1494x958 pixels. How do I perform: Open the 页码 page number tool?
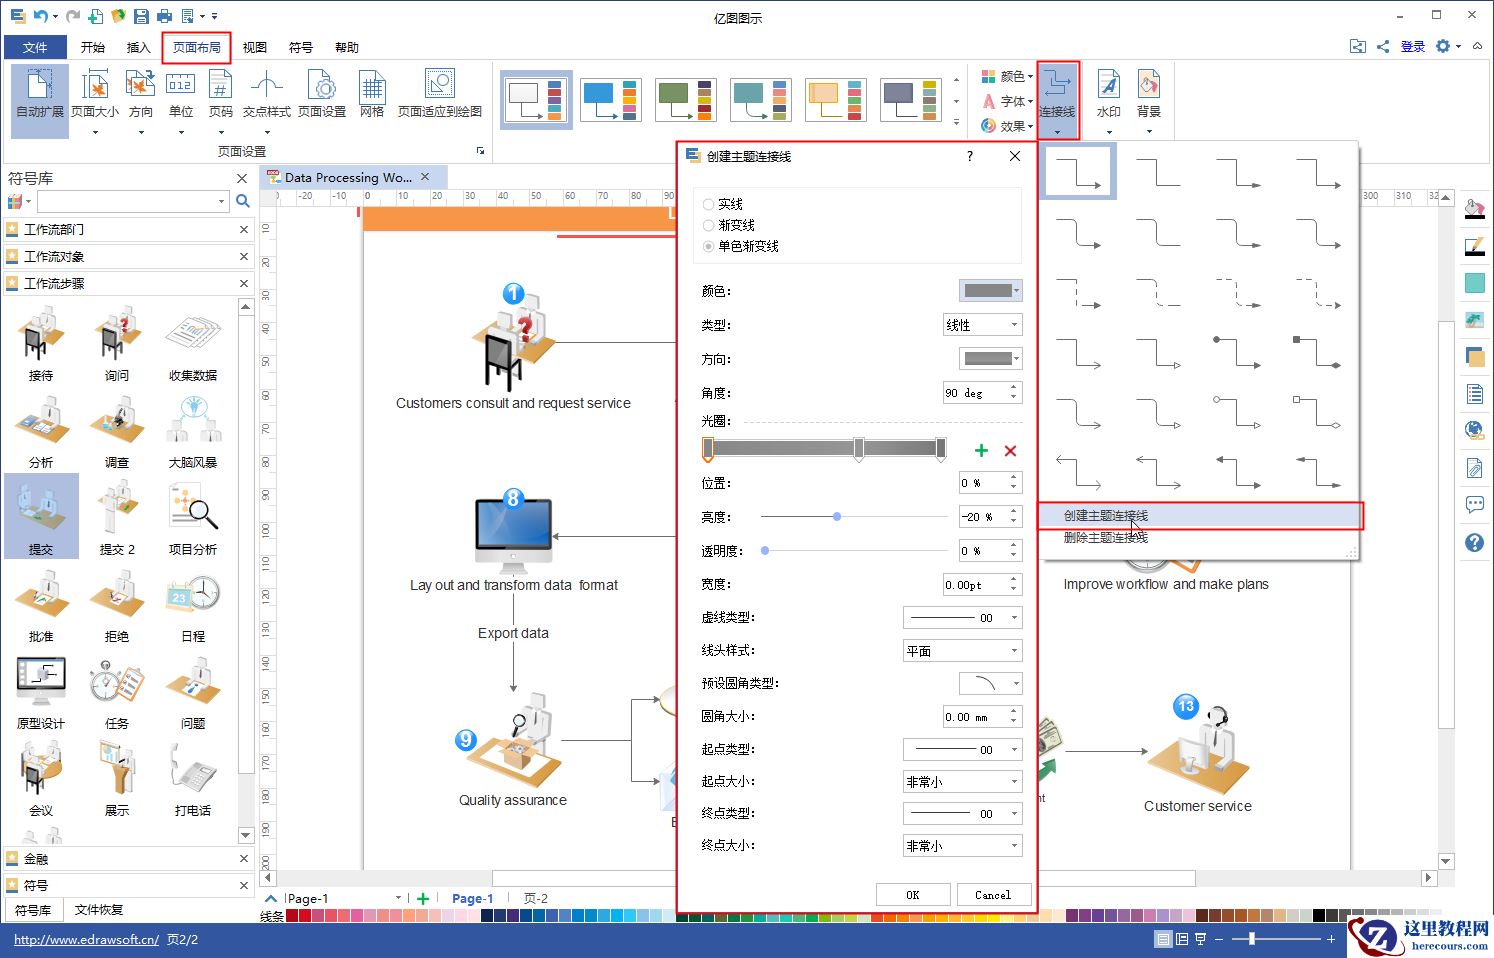pos(221,101)
